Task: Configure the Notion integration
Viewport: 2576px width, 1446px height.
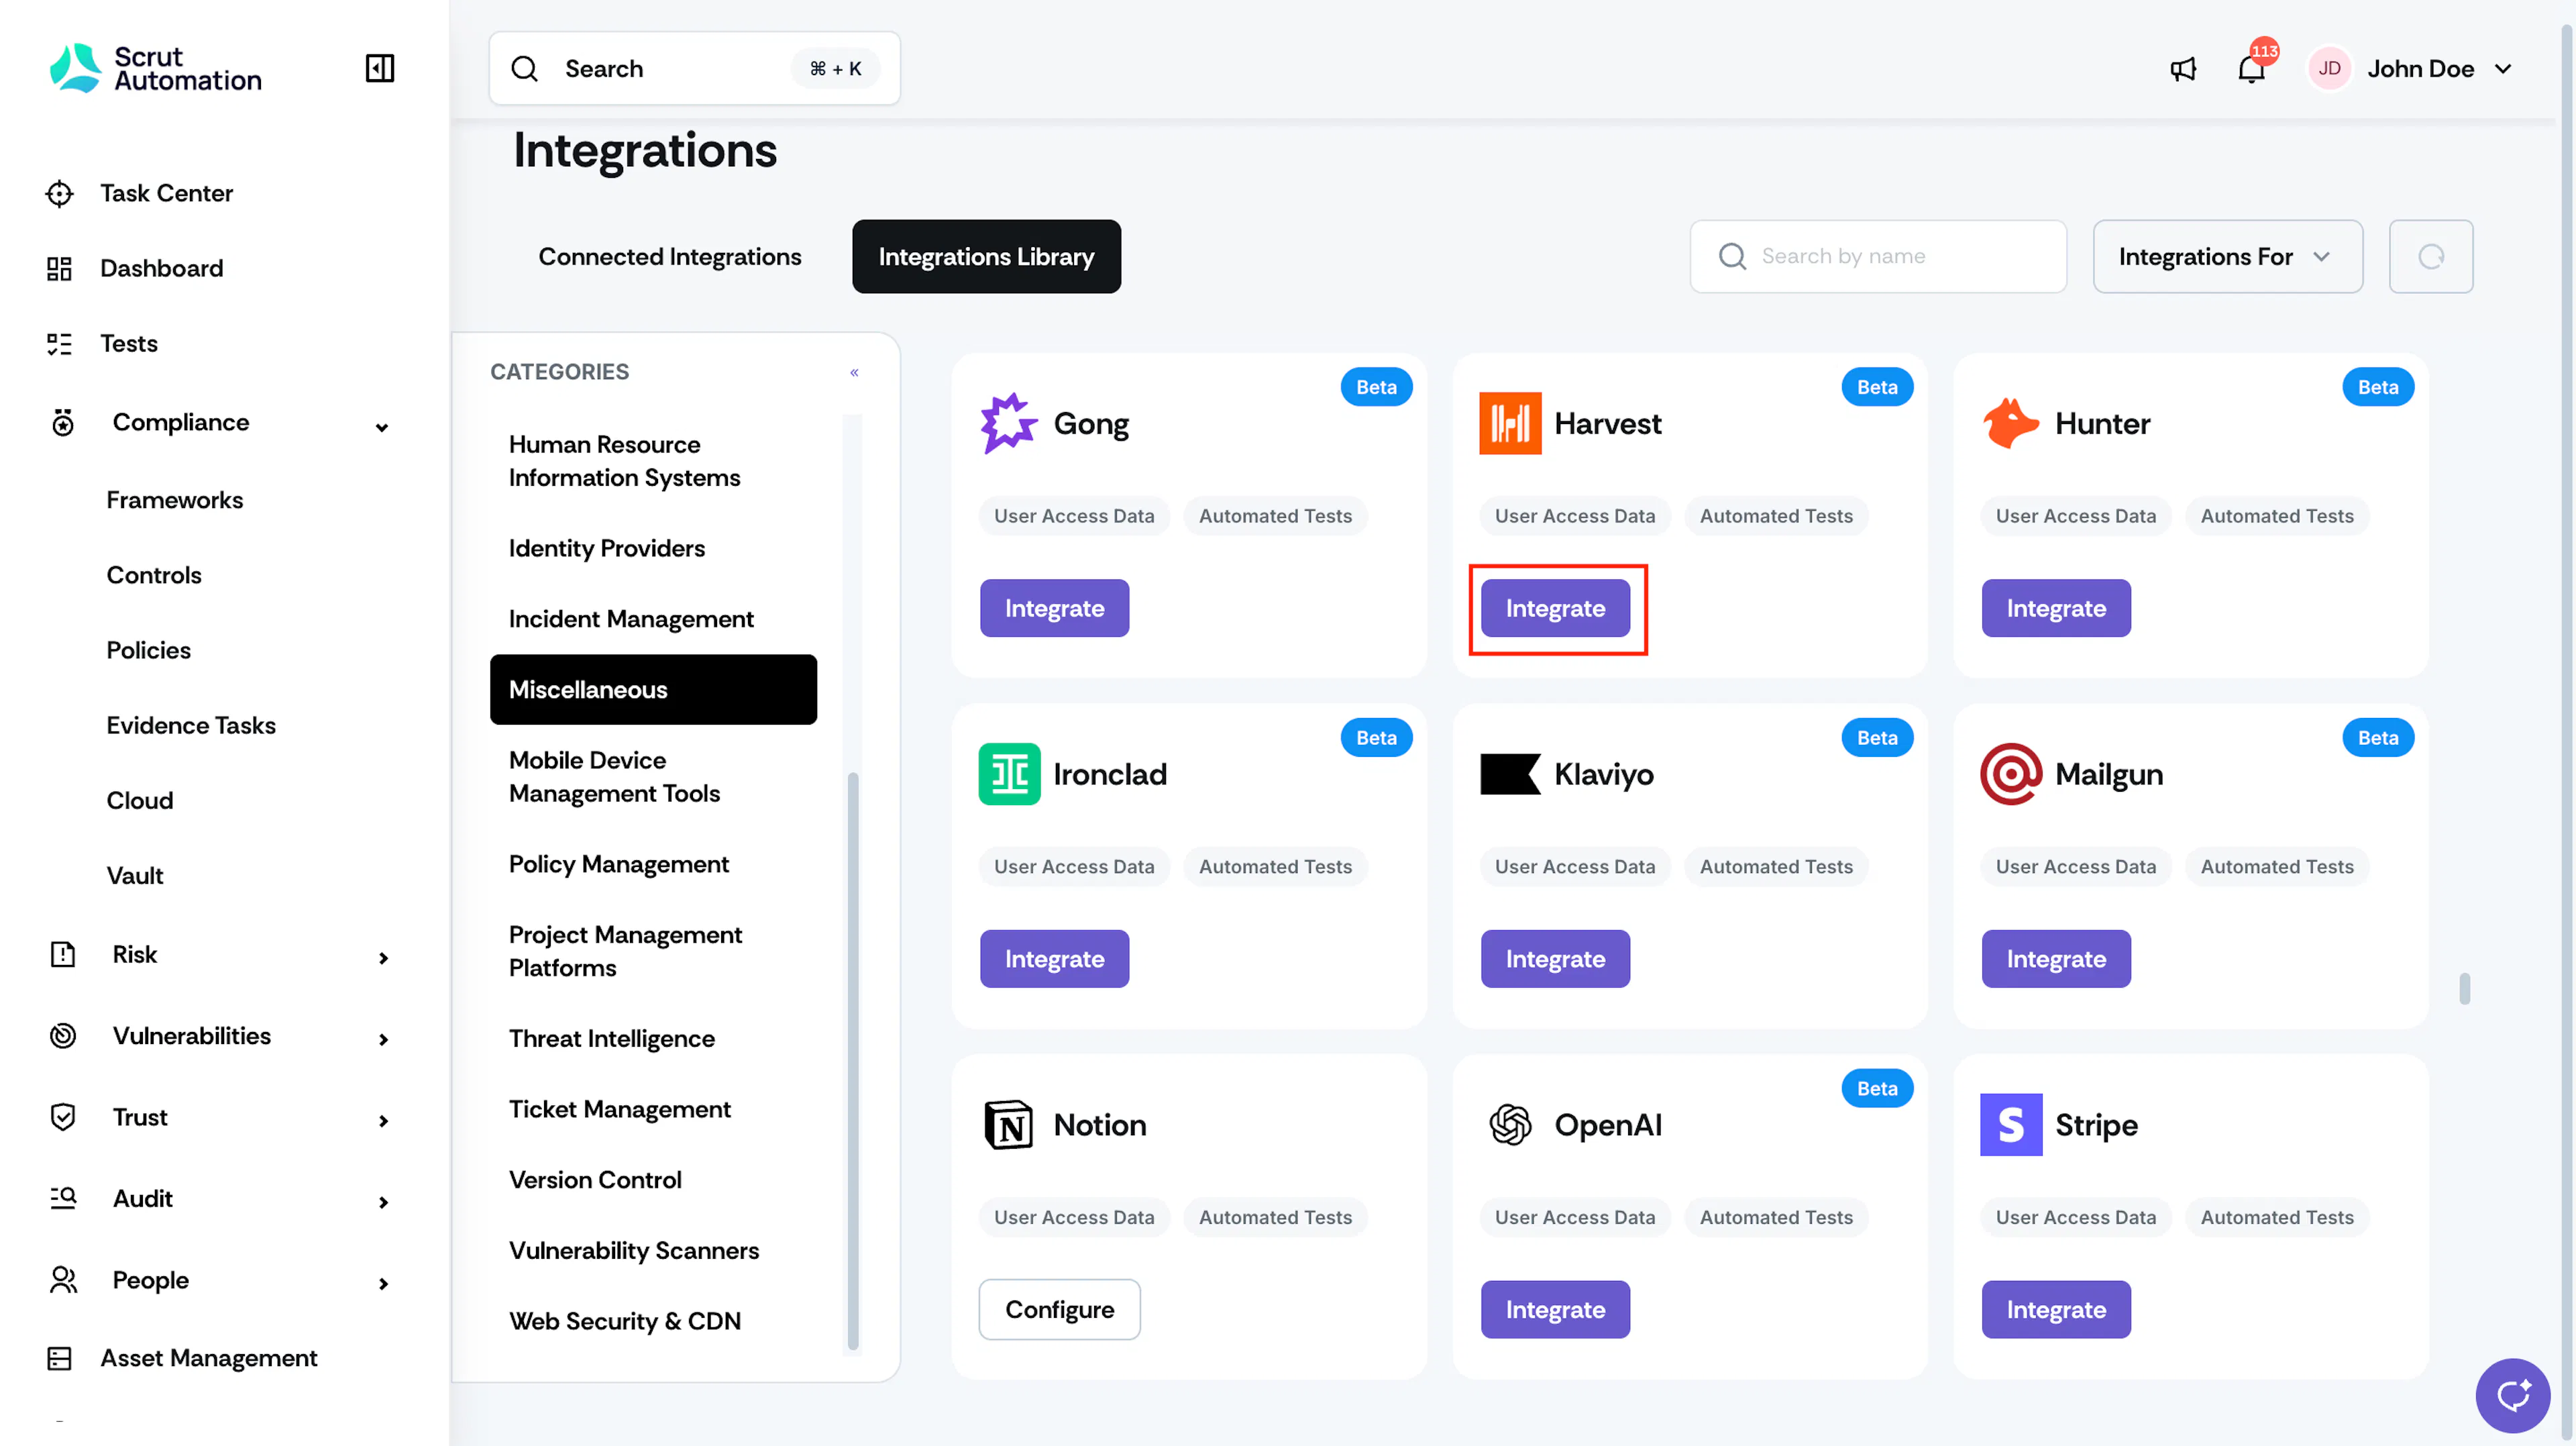Action: coord(1059,1310)
